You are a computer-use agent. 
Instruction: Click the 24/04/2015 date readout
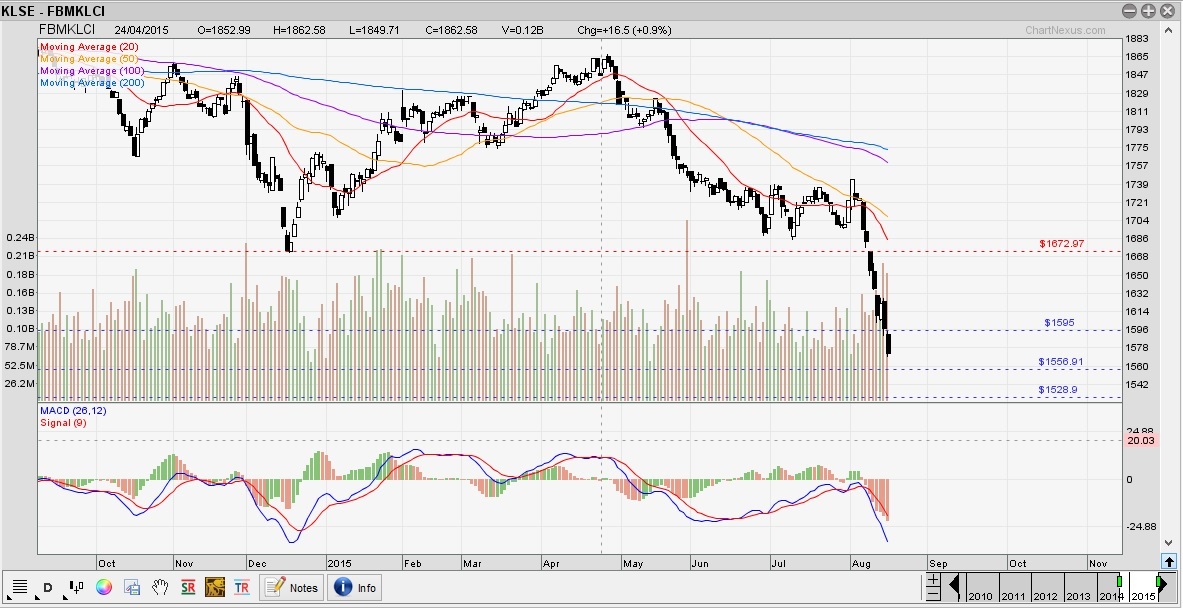[x=142, y=30]
